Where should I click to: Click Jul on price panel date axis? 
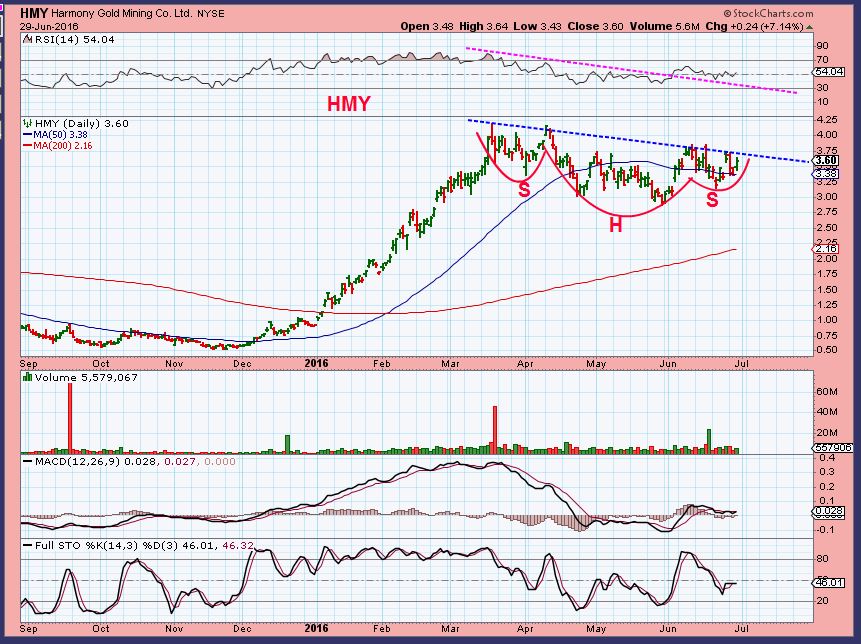pos(741,363)
